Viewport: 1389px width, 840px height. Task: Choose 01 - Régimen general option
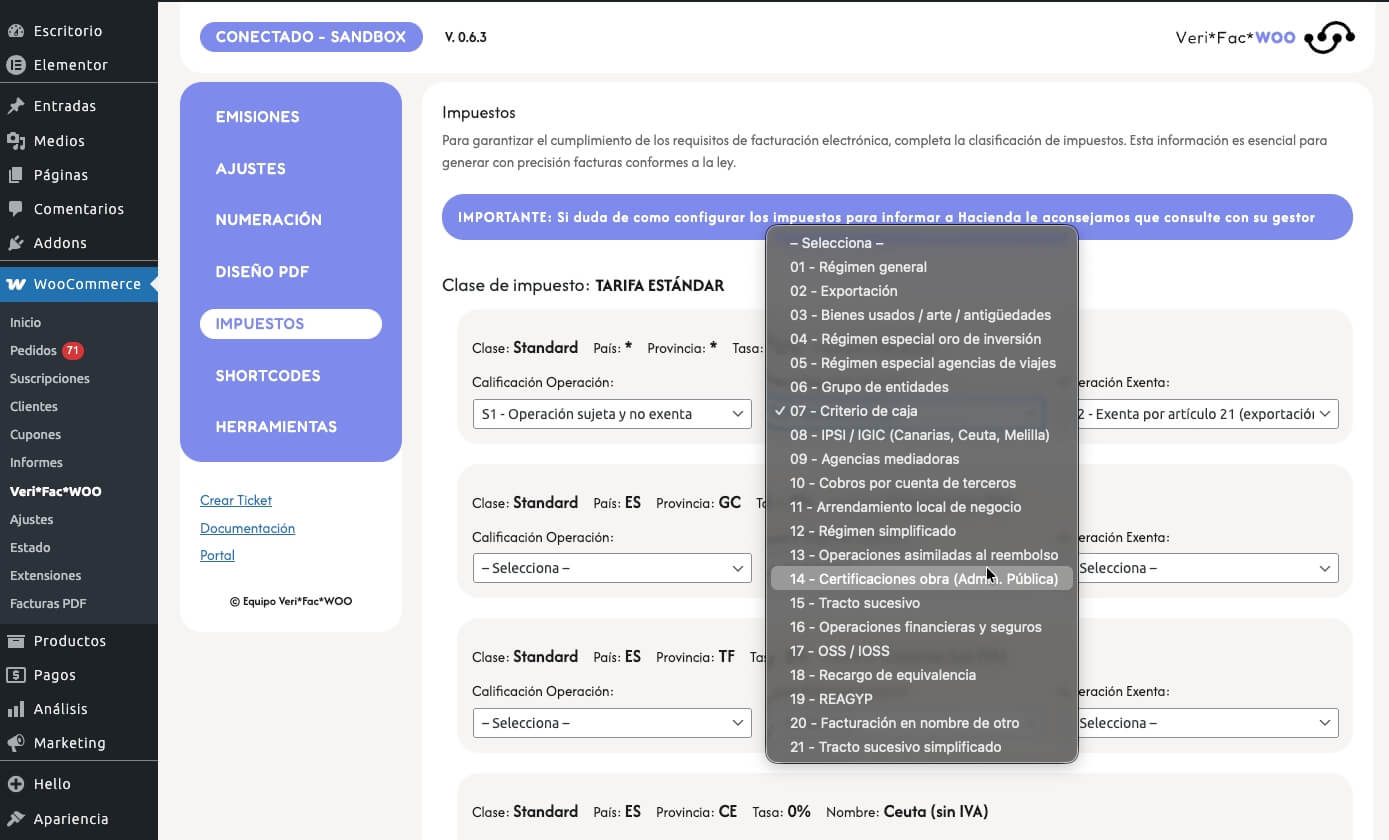pyautogui.click(x=922, y=267)
